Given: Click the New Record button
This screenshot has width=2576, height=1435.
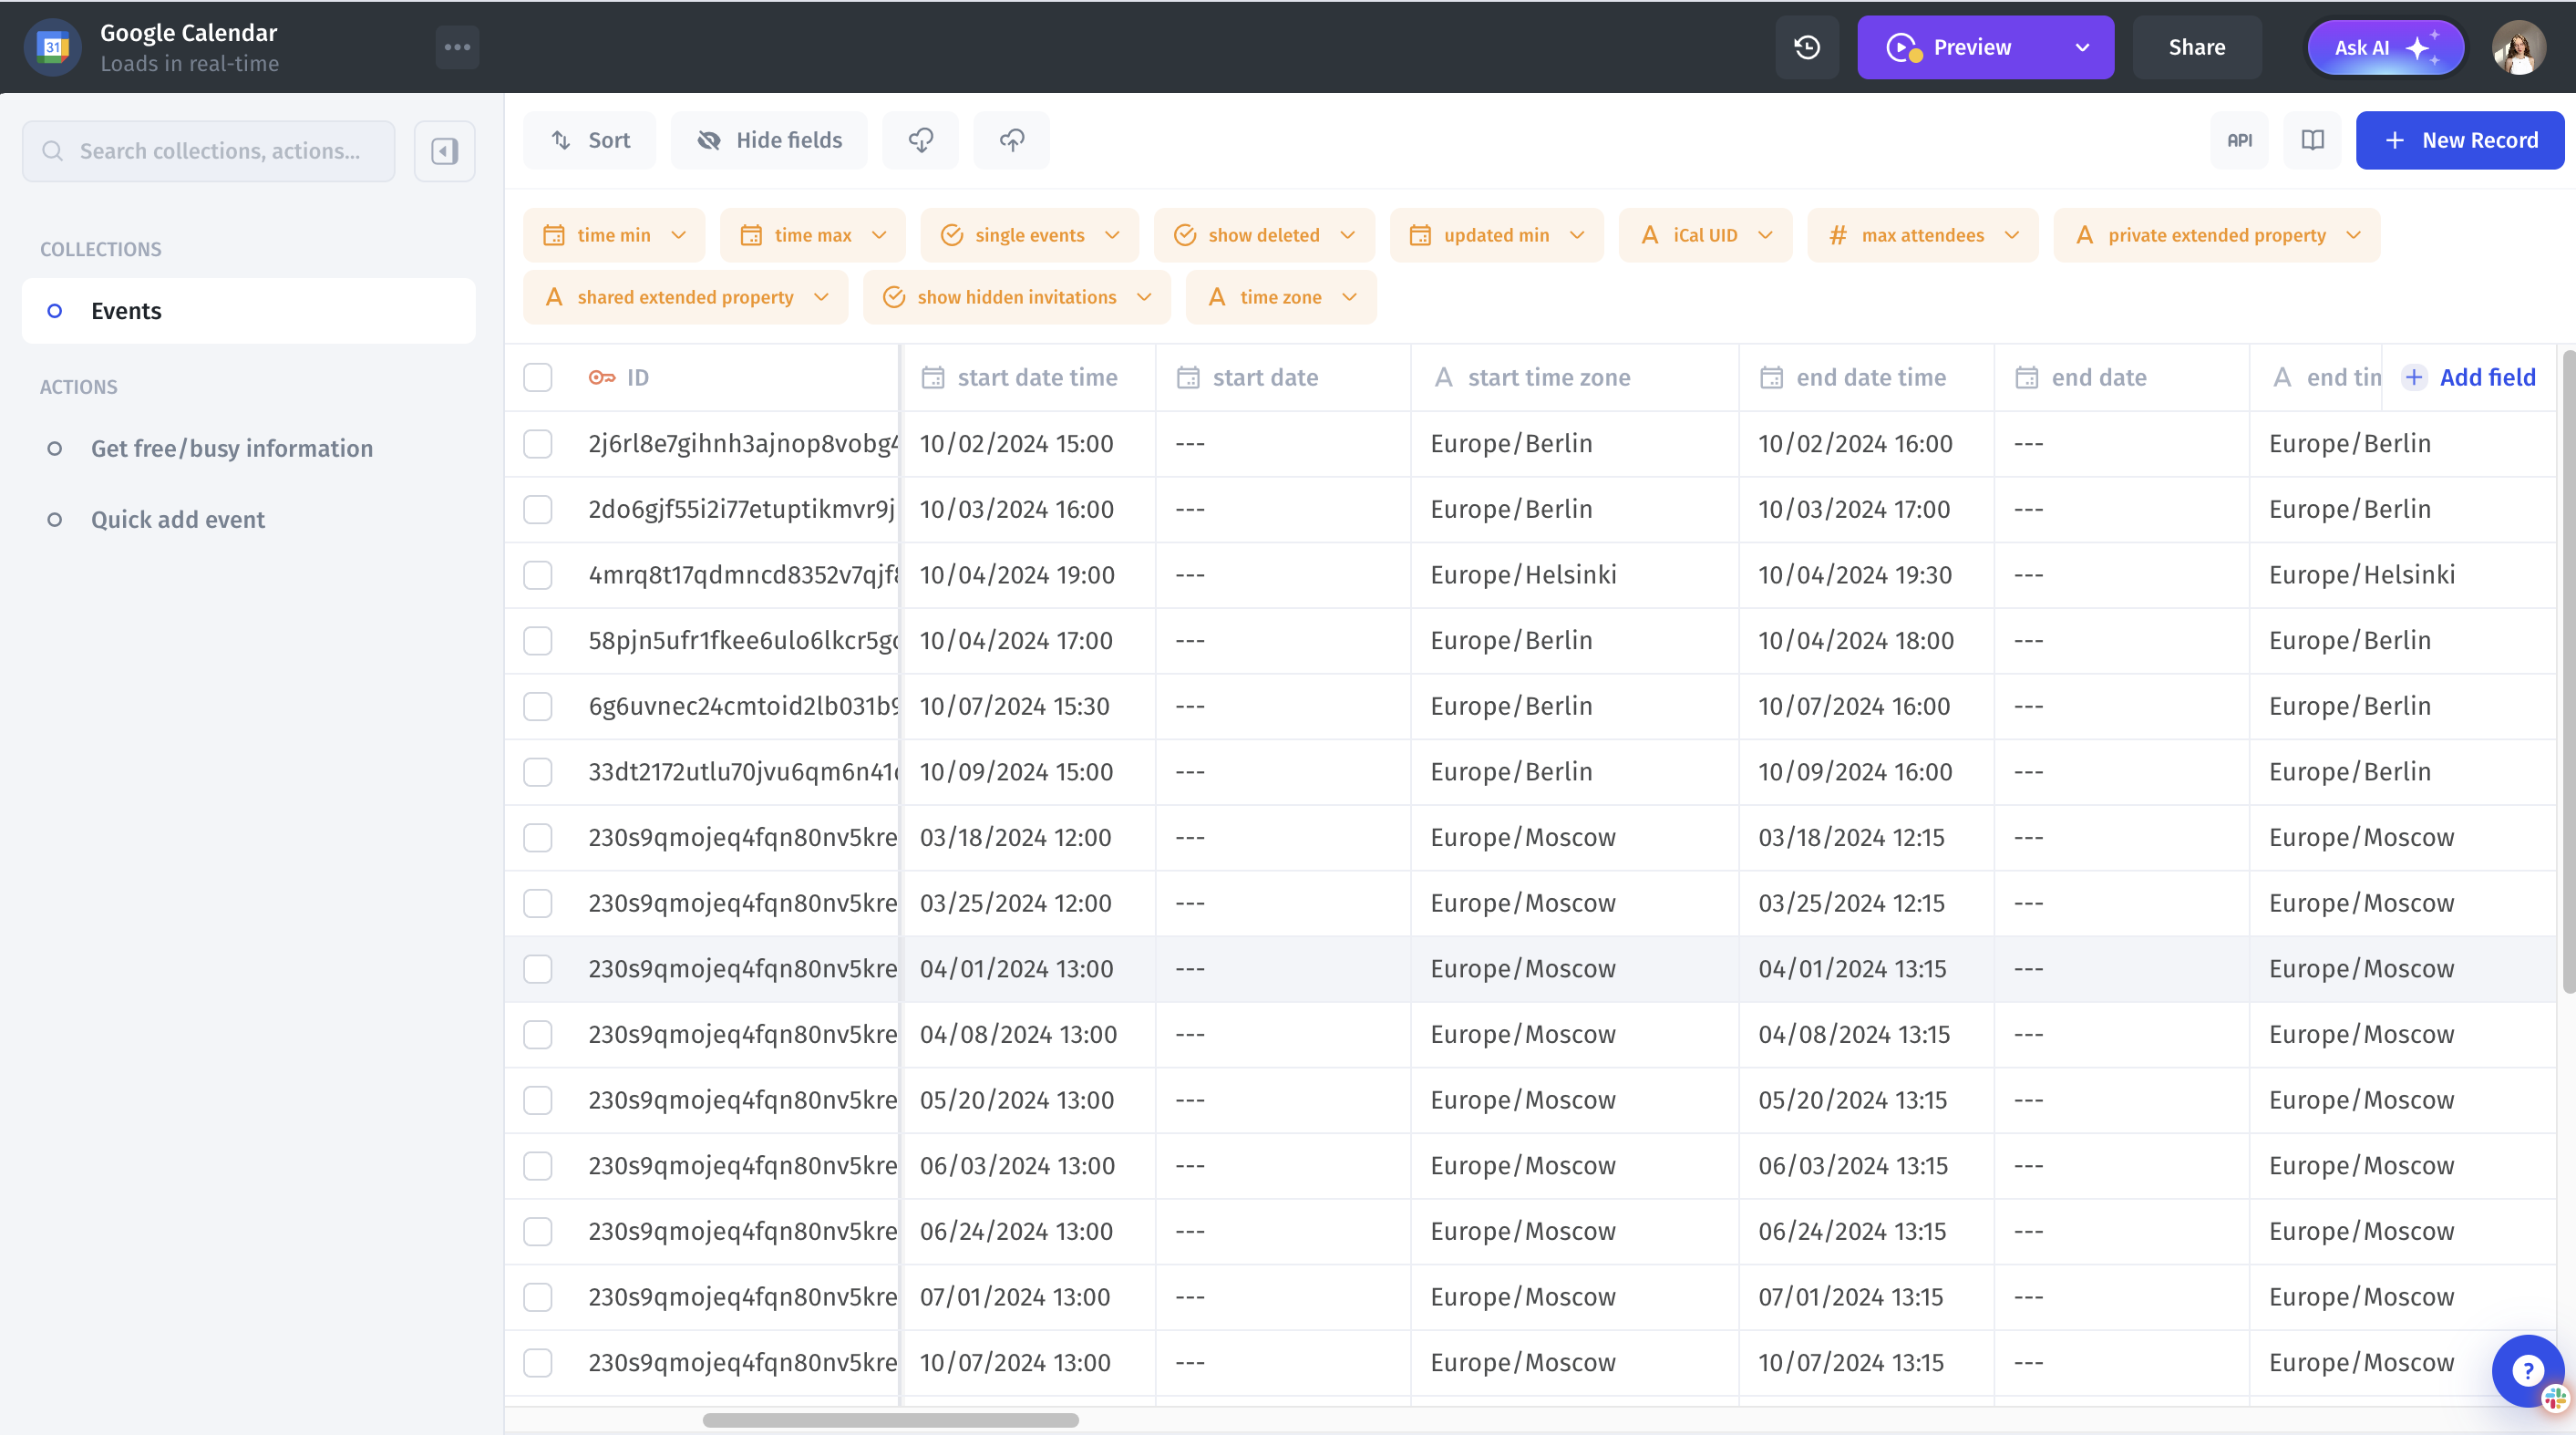Looking at the screenshot, I should 2459,140.
